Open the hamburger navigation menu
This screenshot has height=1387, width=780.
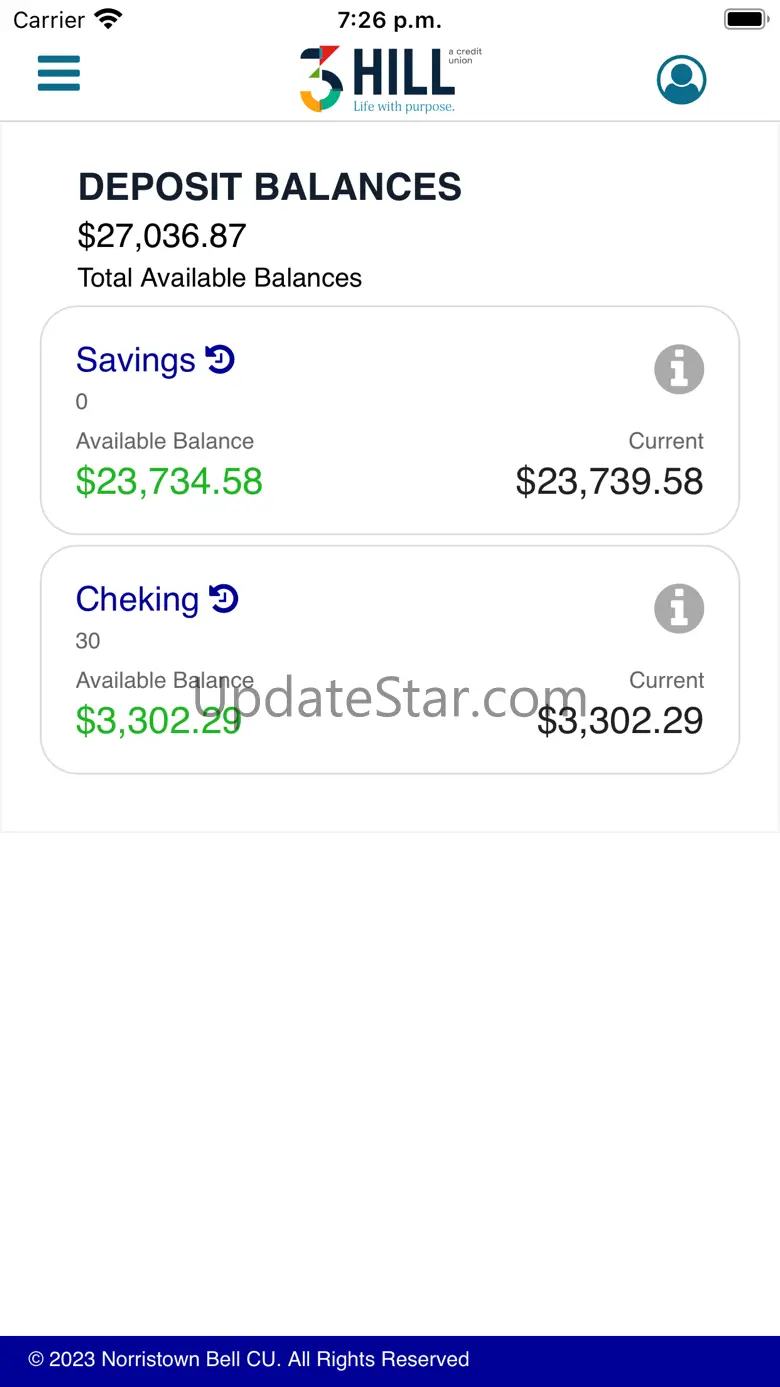59,74
